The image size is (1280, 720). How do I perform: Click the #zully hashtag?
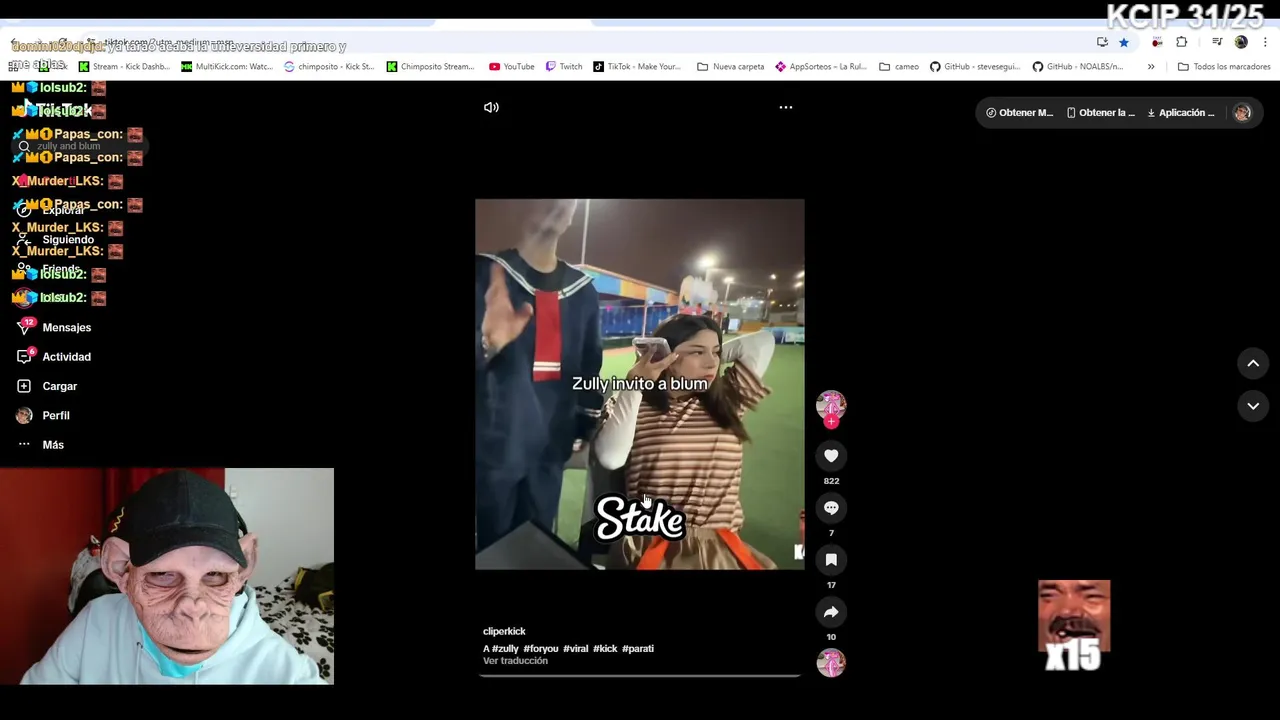click(x=505, y=649)
